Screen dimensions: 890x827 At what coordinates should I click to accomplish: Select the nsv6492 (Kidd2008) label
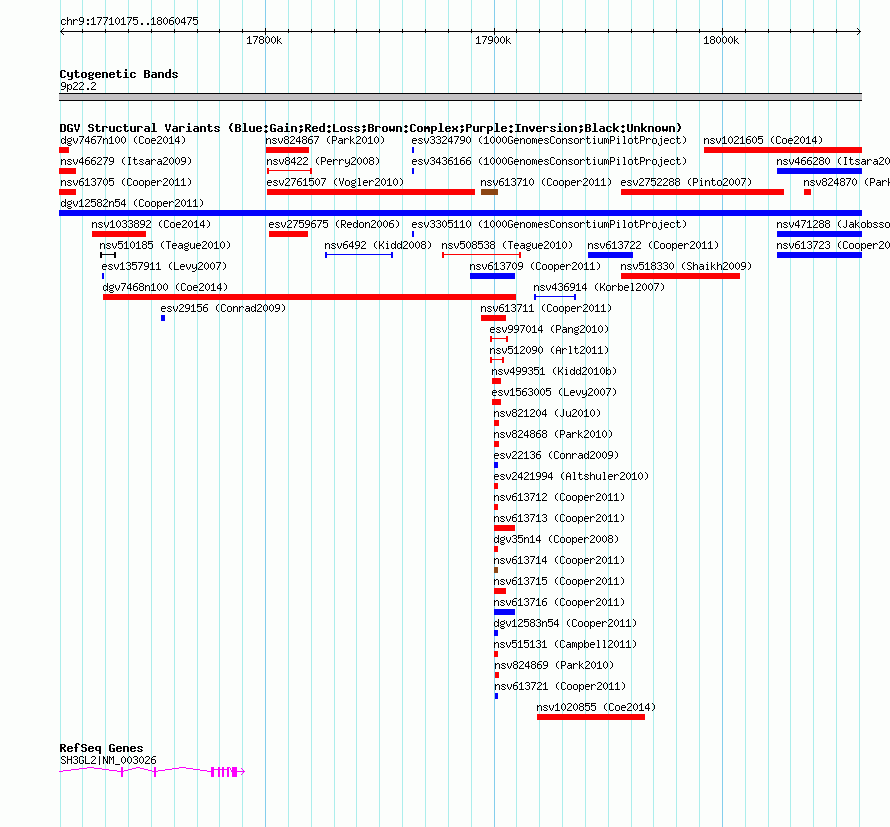(378, 245)
